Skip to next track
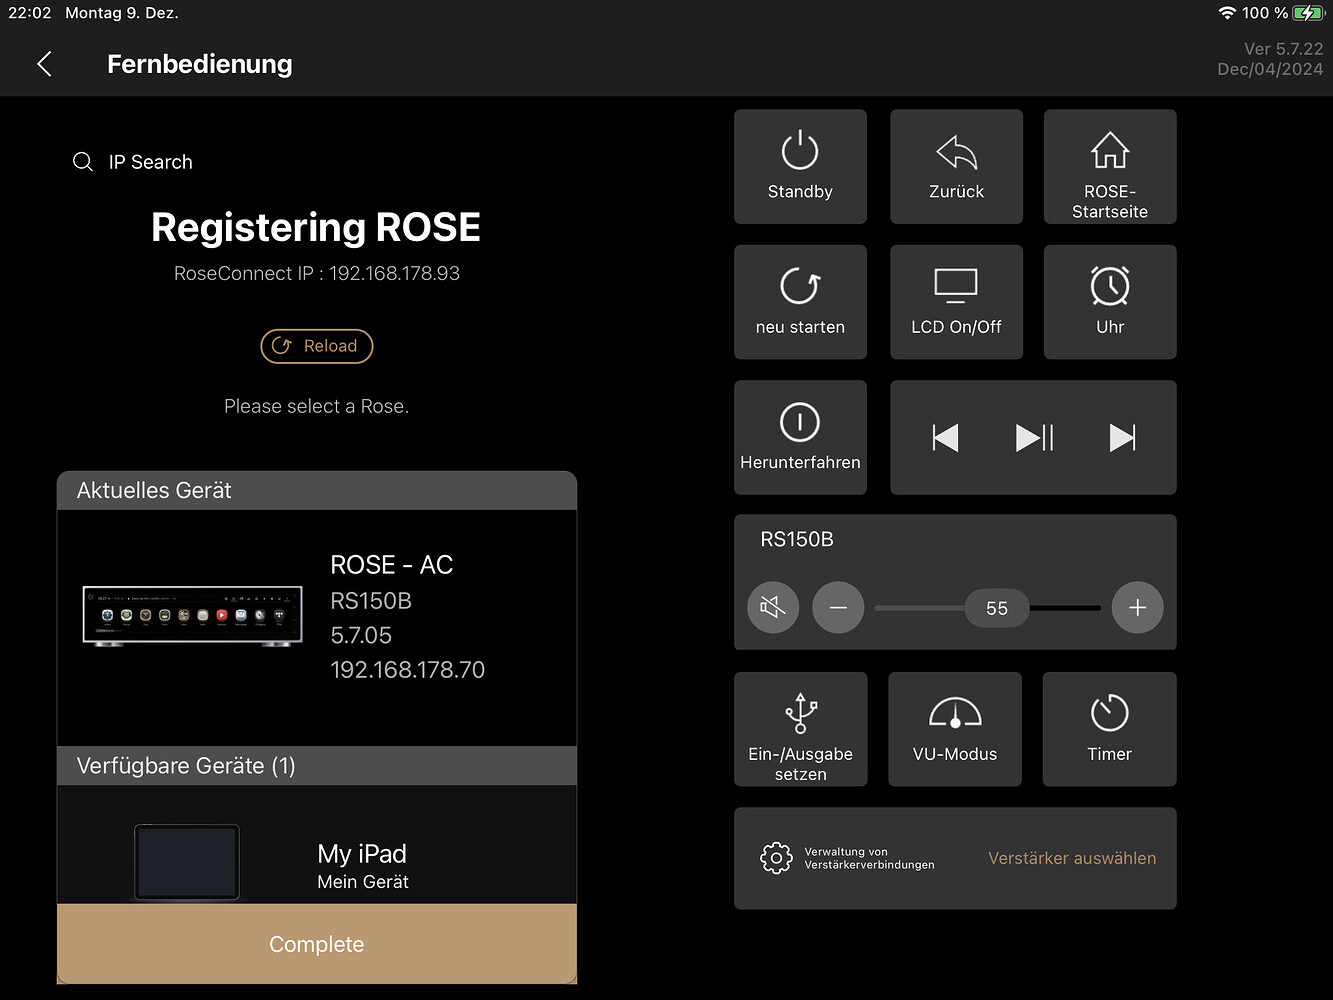The width and height of the screenshot is (1333, 1000). (x=1122, y=437)
